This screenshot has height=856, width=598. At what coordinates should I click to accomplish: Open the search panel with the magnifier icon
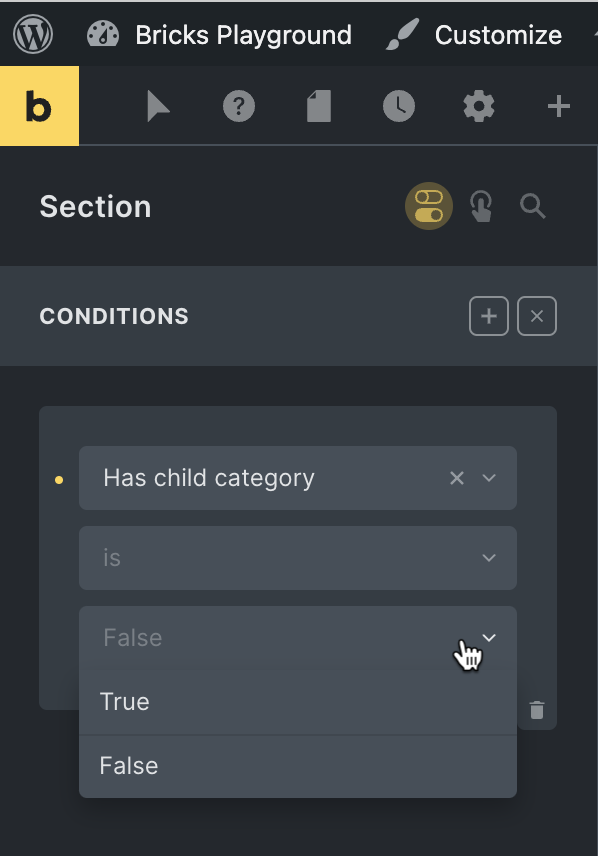click(532, 206)
